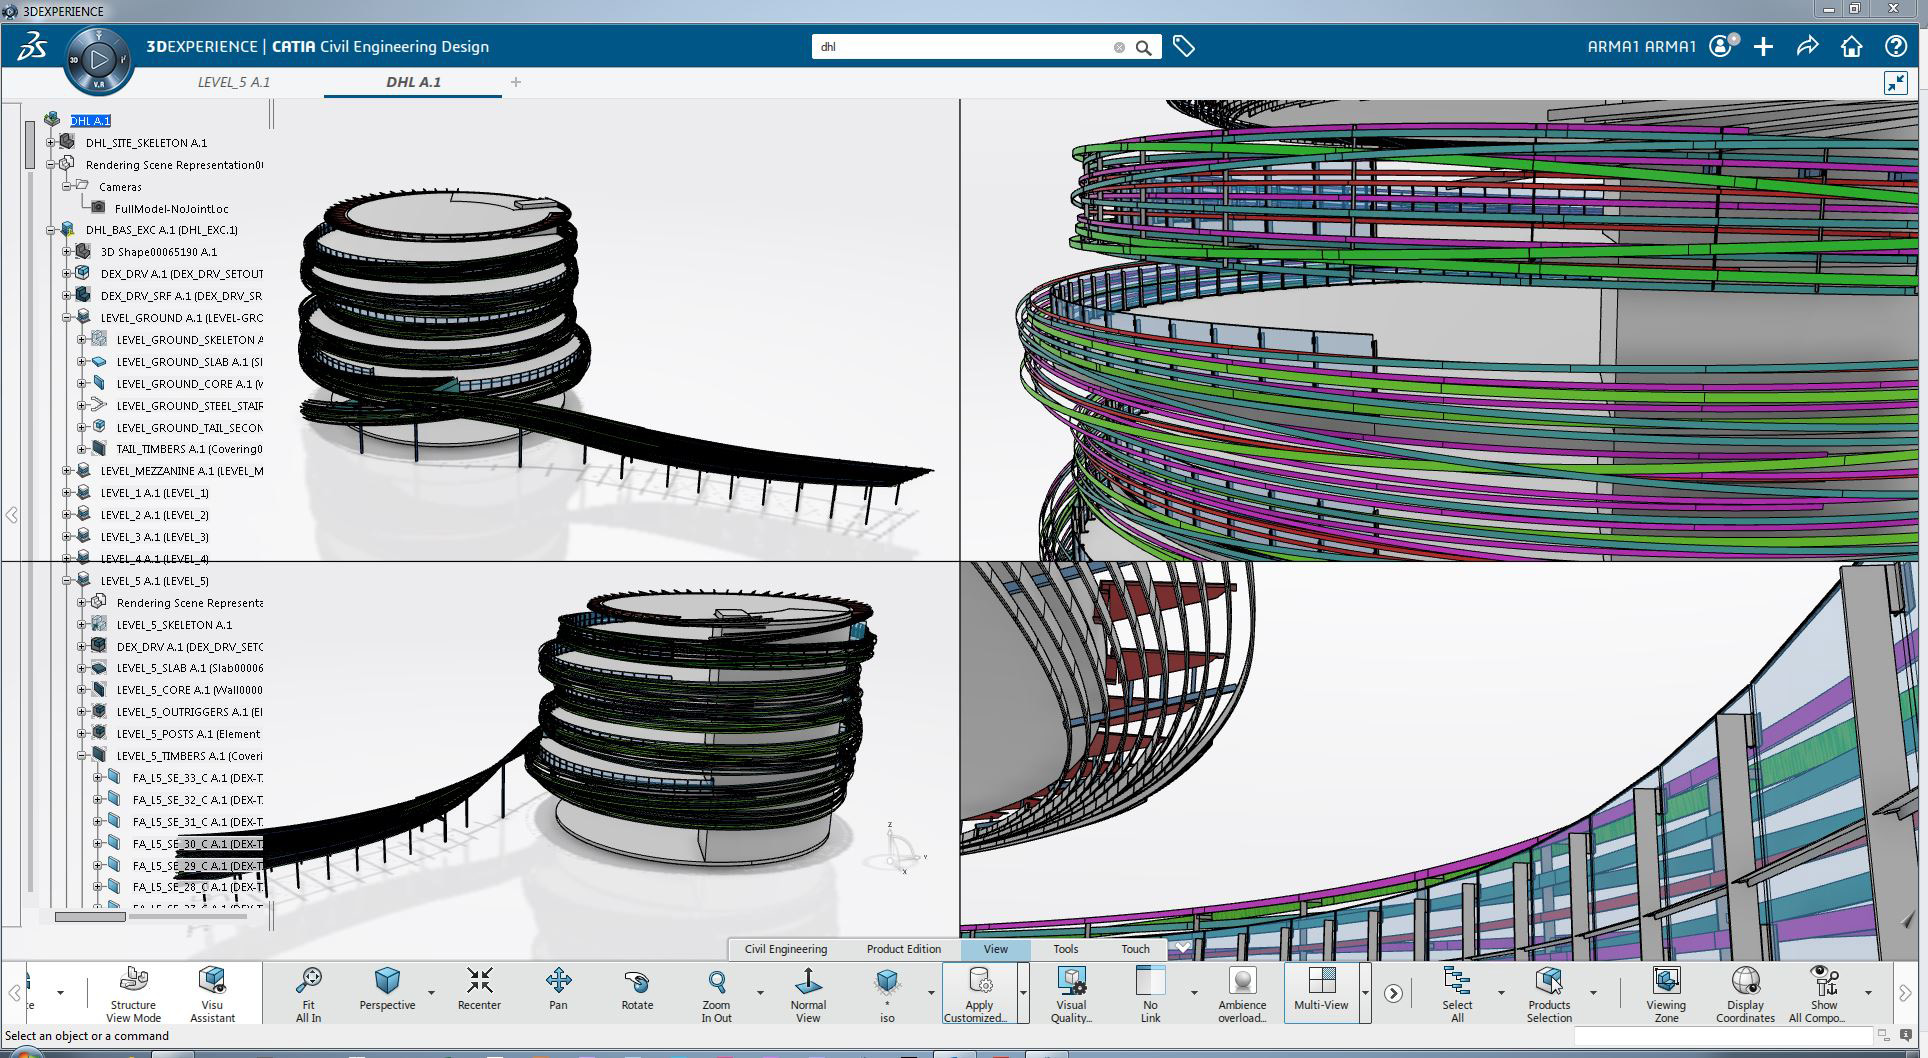Open the iso view dropdown arrow
This screenshot has width=1928, height=1058.
(931, 993)
